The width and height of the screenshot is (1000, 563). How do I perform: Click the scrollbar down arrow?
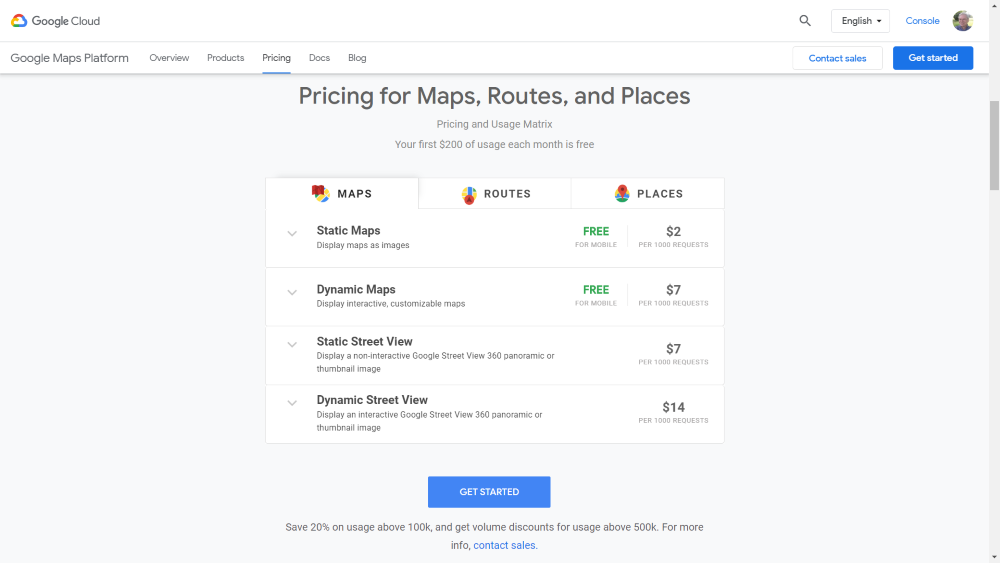994,557
